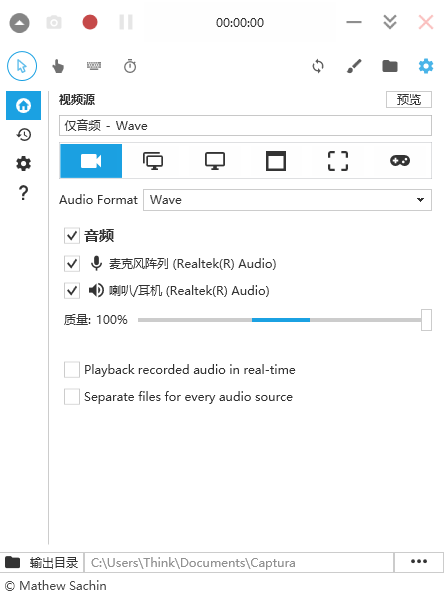Uncheck 喇叭/耳机 Realtek speaker checkbox
Image resolution: width=448 pixels, height=602 pixels.
click(x=72, y=291)
